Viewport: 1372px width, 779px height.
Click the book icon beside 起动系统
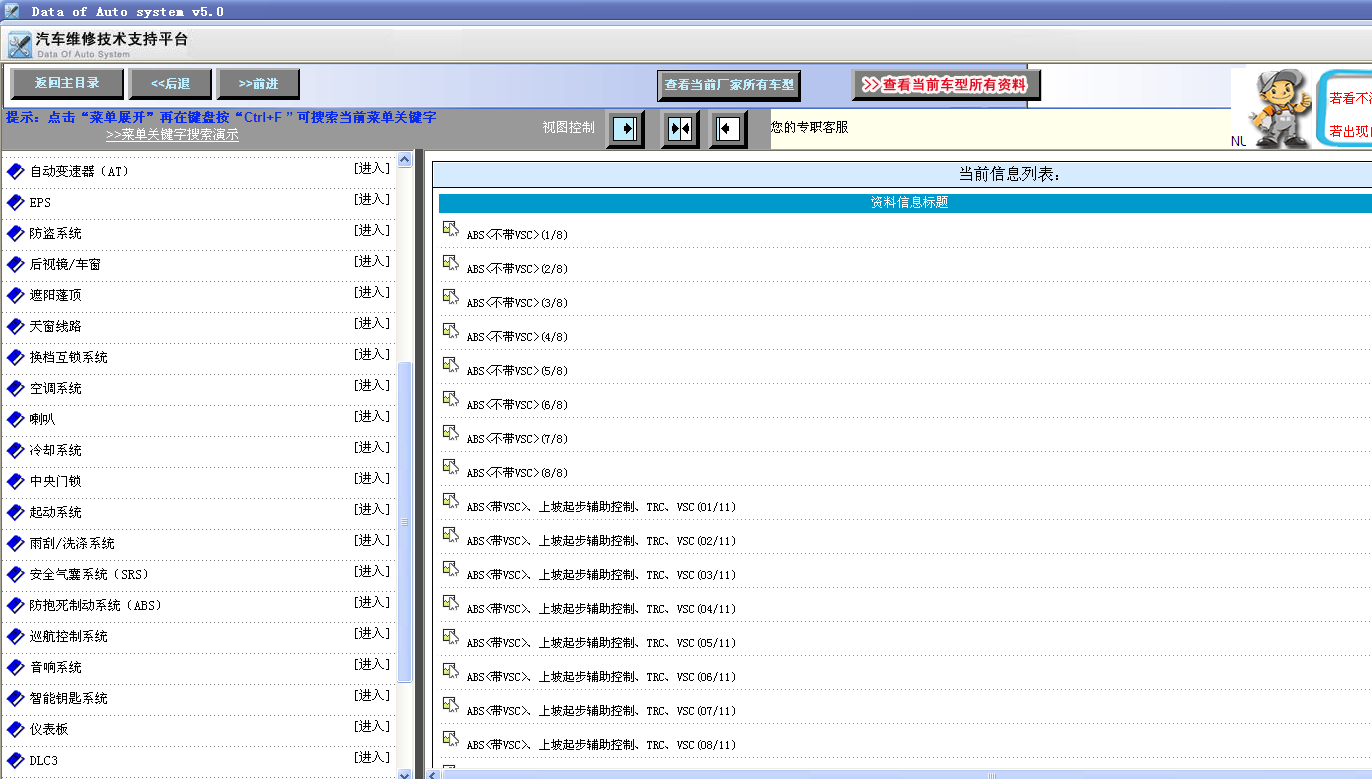(15, 512)
